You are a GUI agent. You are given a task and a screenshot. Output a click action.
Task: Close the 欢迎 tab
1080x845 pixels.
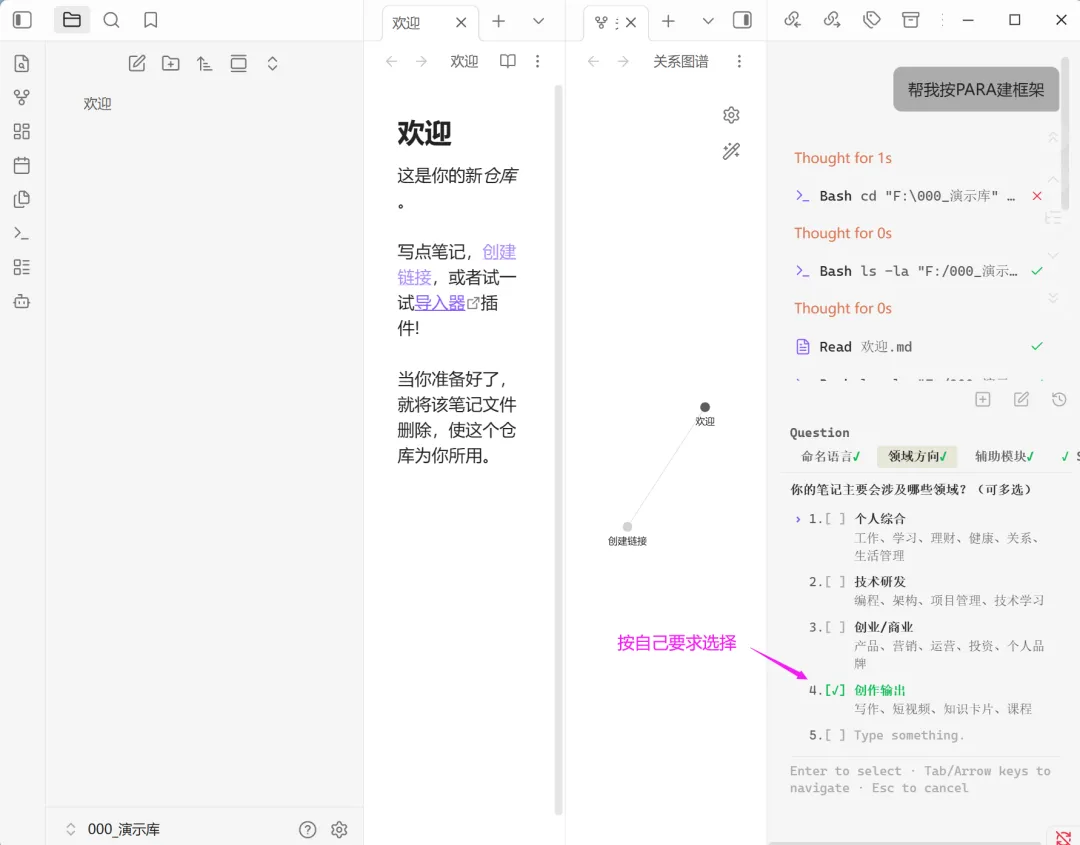pyautogui.click(x=461, y=23)
